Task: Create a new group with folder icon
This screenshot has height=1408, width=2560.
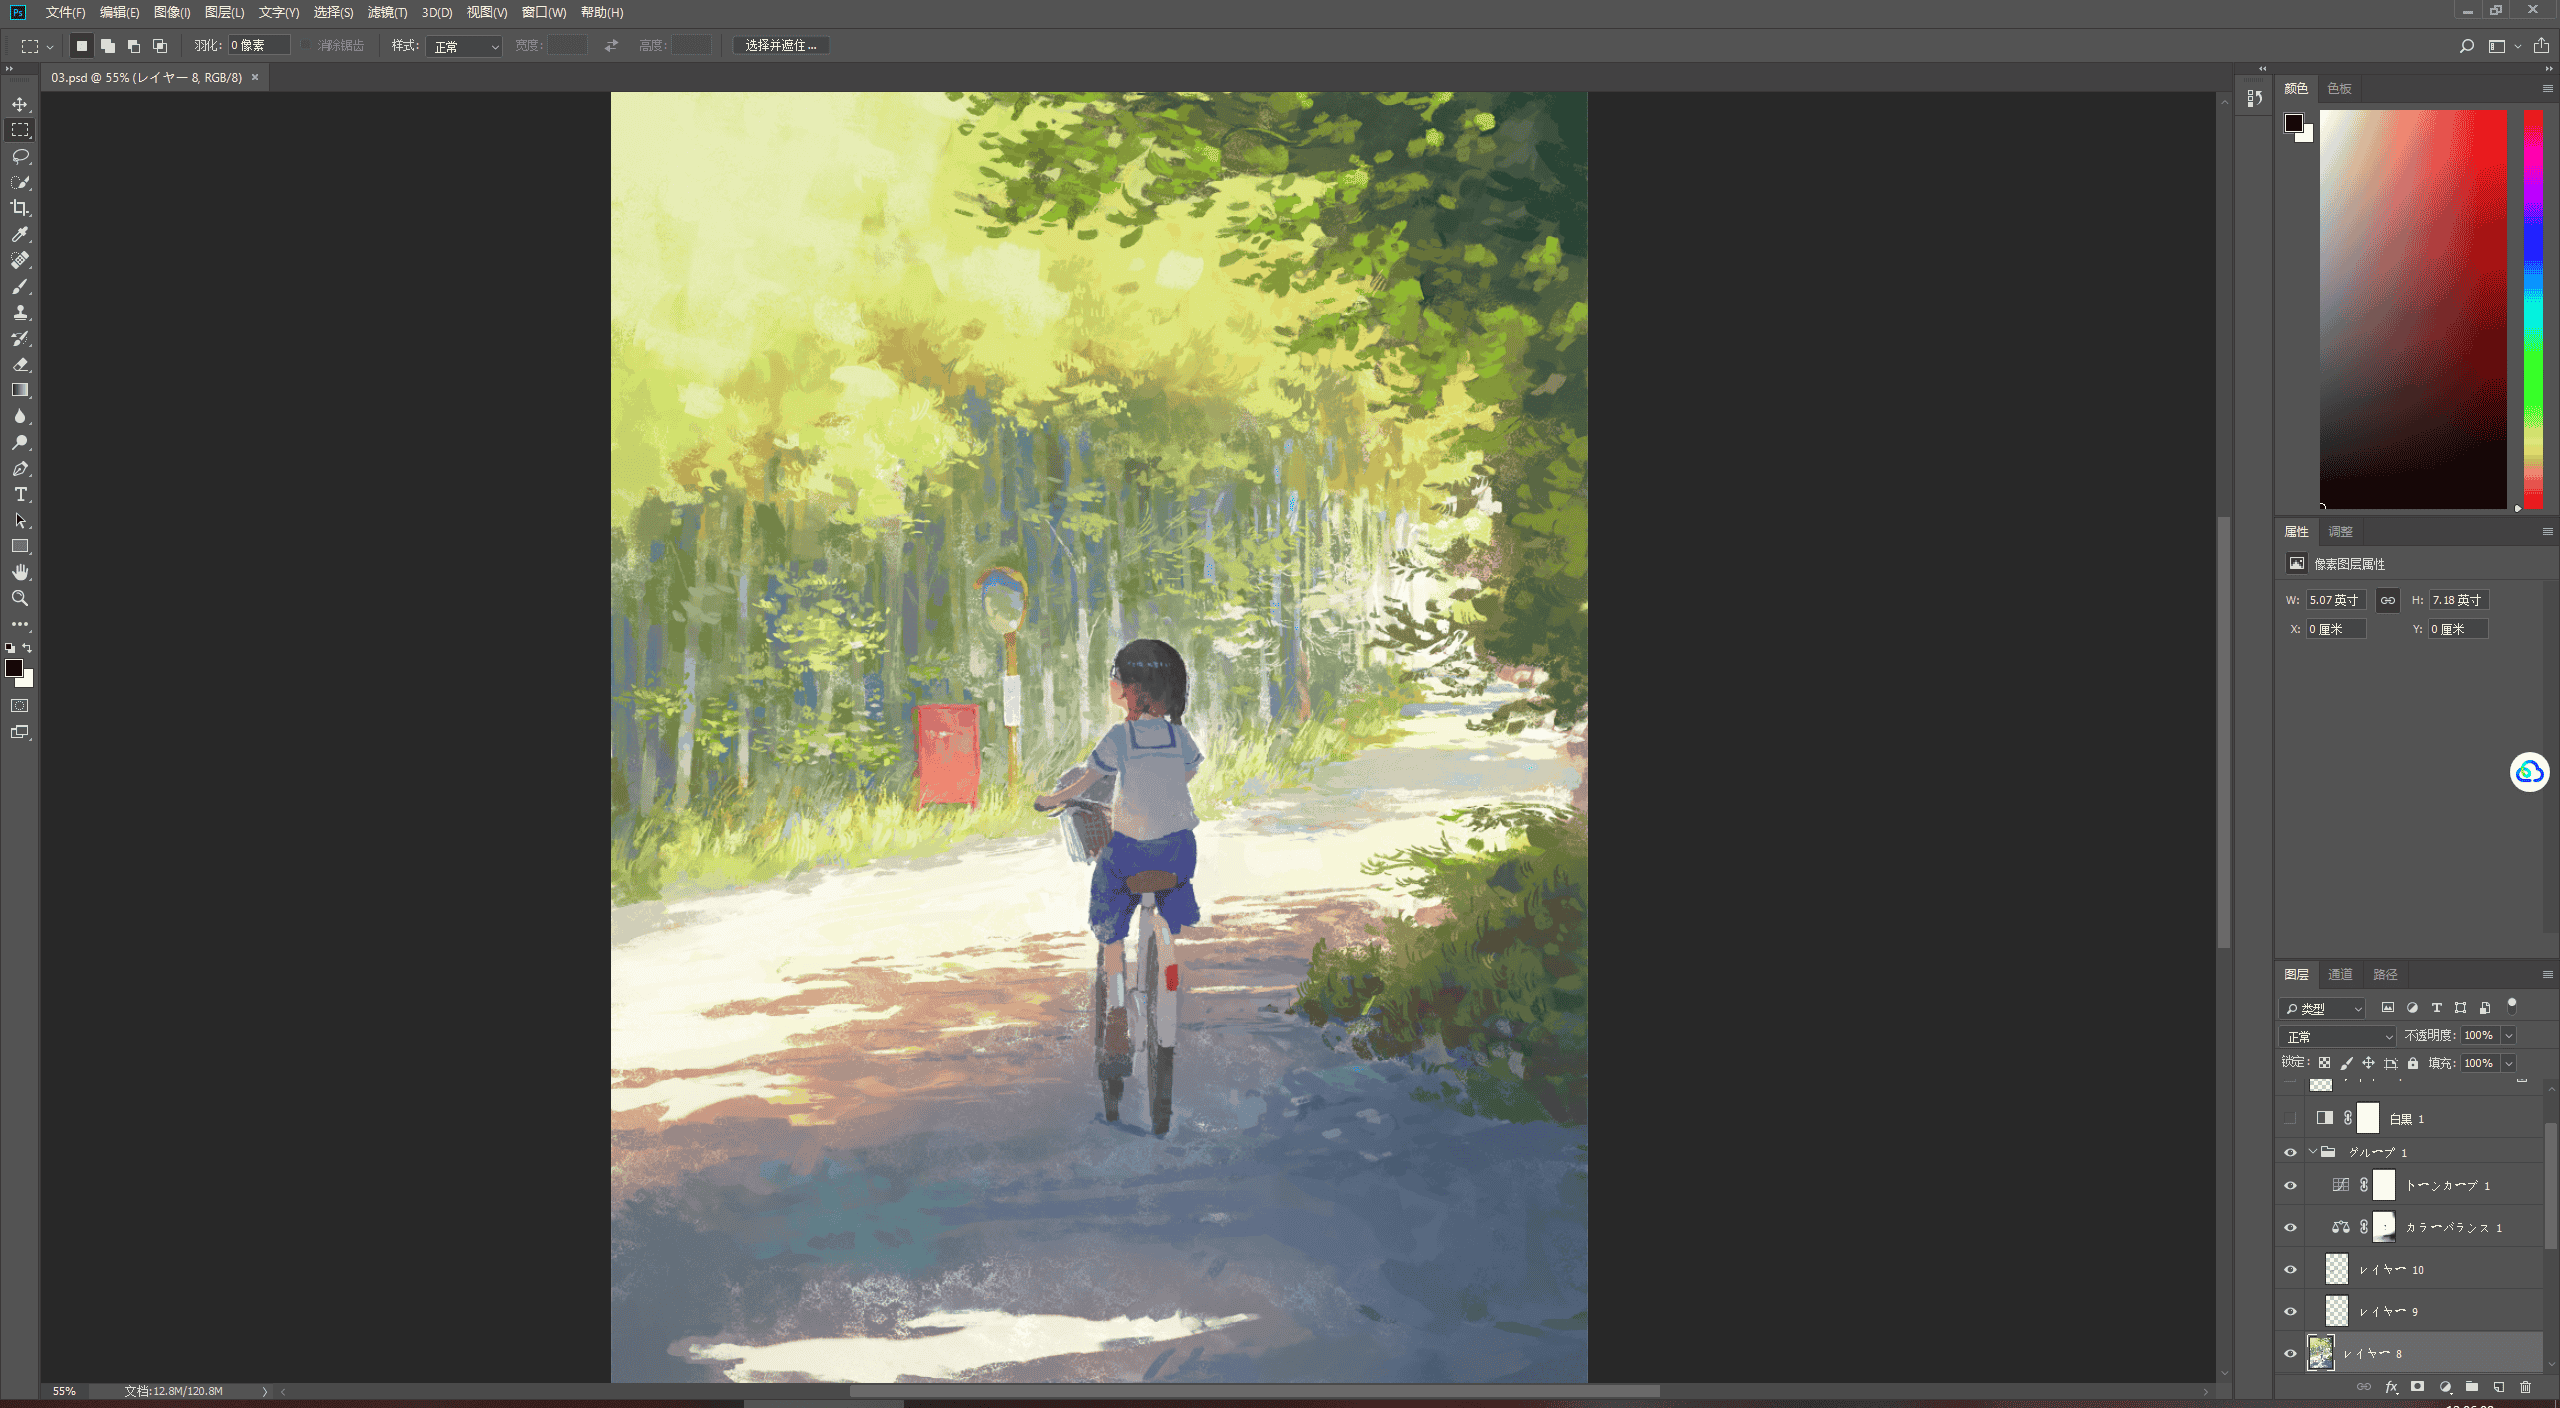Action: [x=2472, y=1387]
